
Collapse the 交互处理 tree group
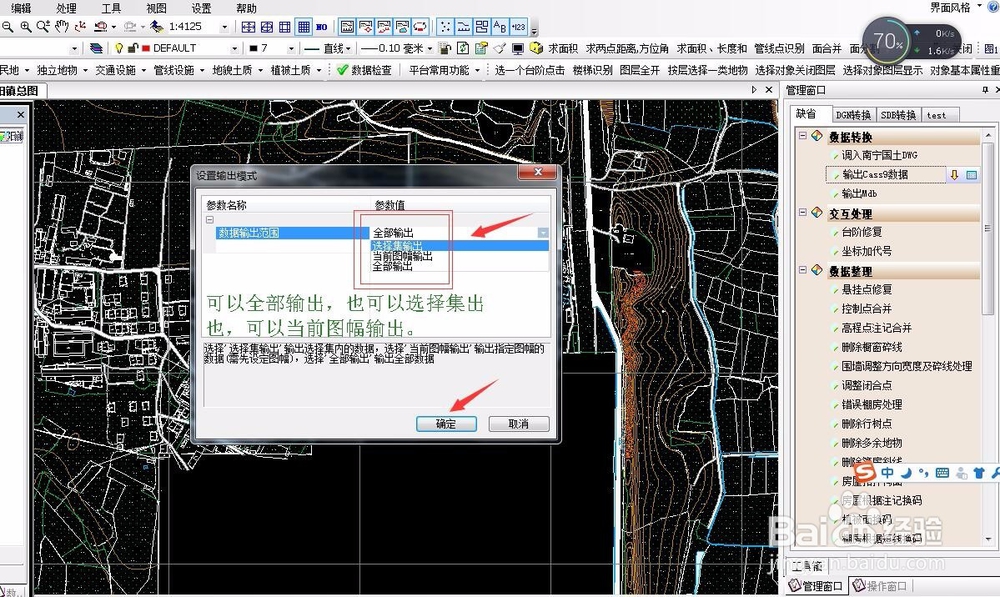802,212
